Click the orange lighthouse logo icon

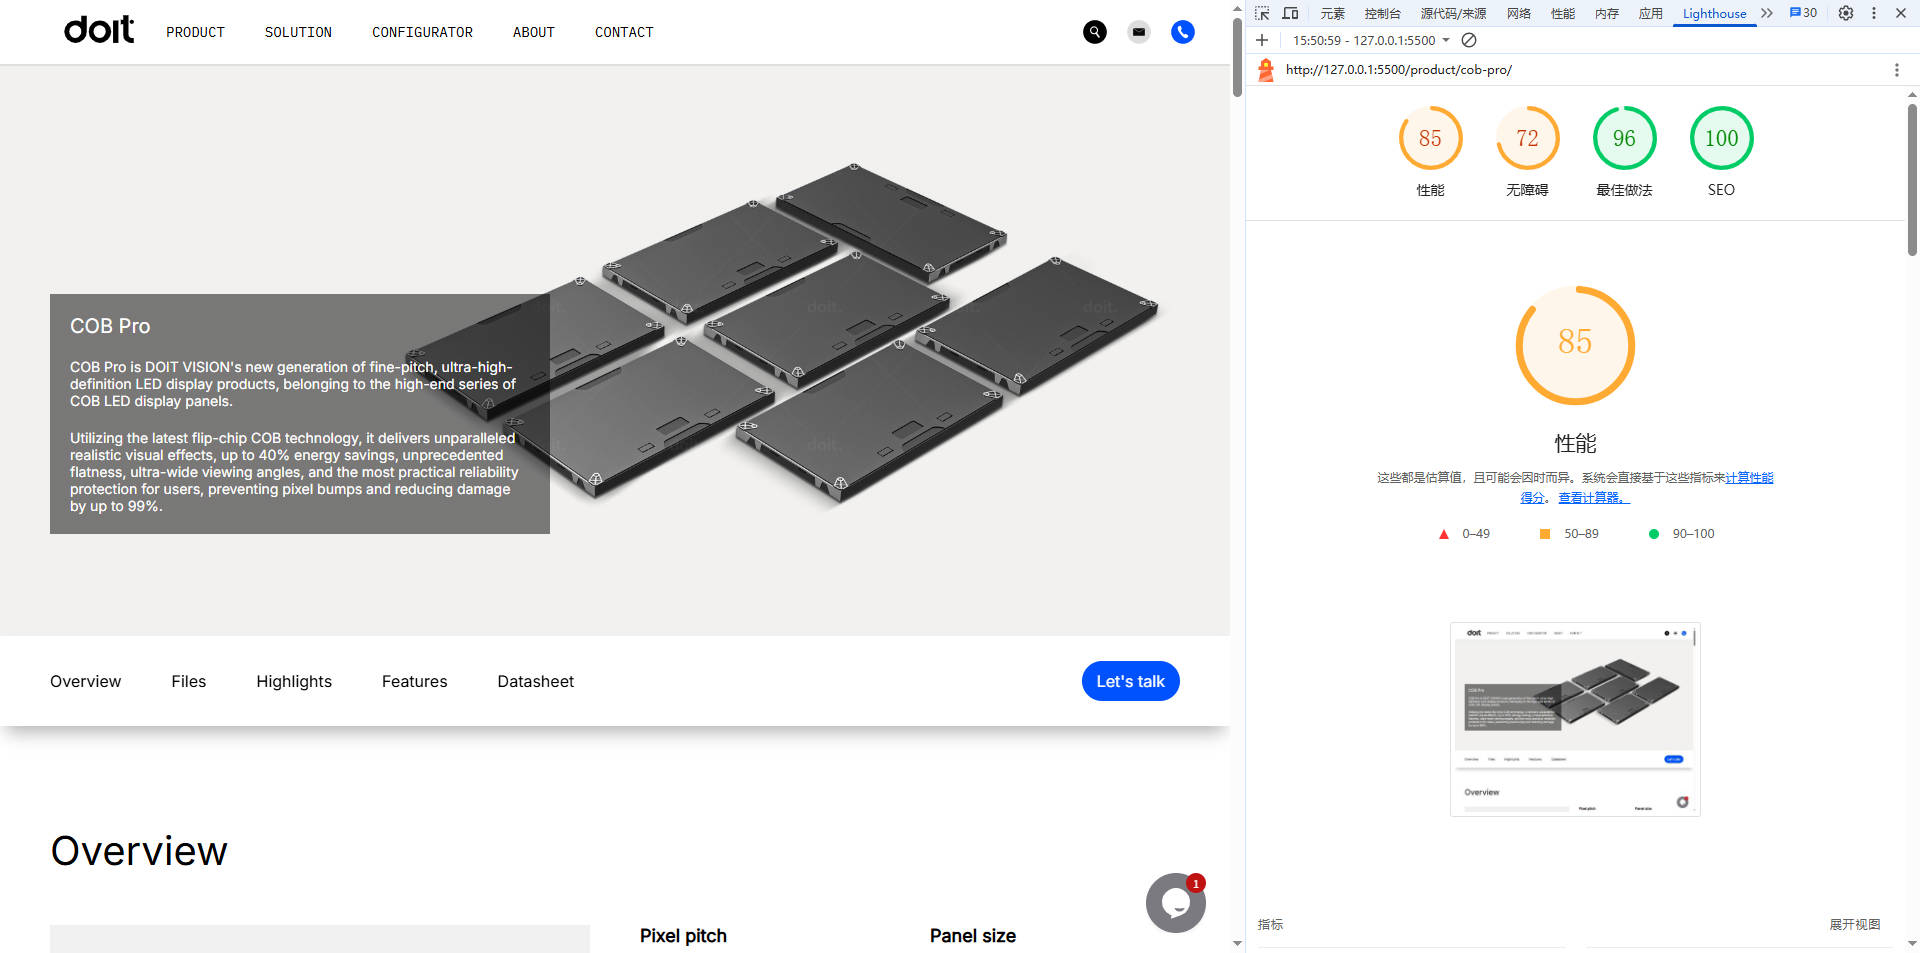(x=1265, y=70)
